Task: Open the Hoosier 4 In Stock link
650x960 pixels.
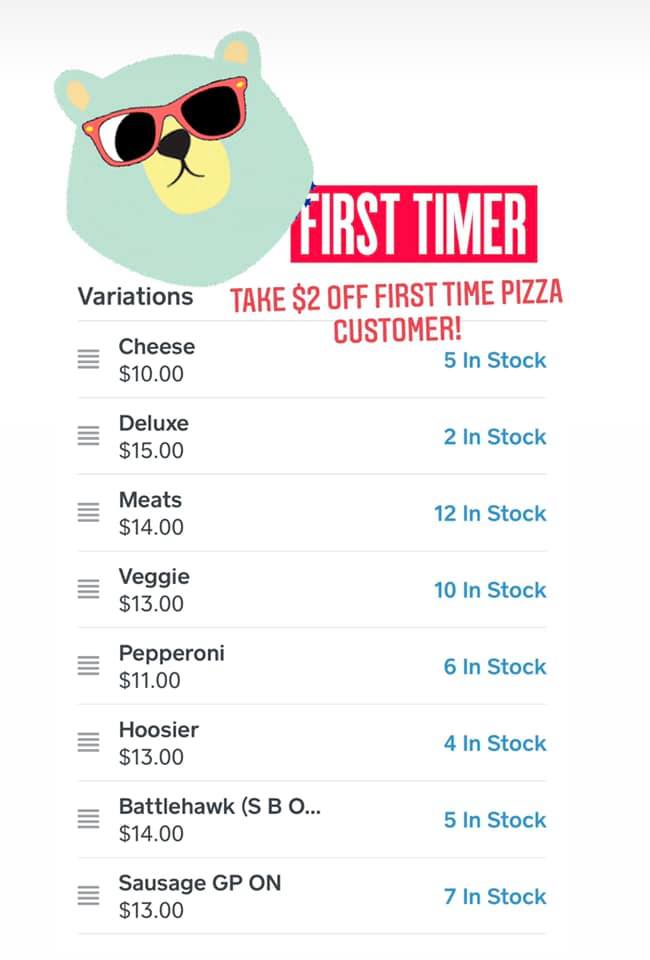Action: [x=495, y=743]
